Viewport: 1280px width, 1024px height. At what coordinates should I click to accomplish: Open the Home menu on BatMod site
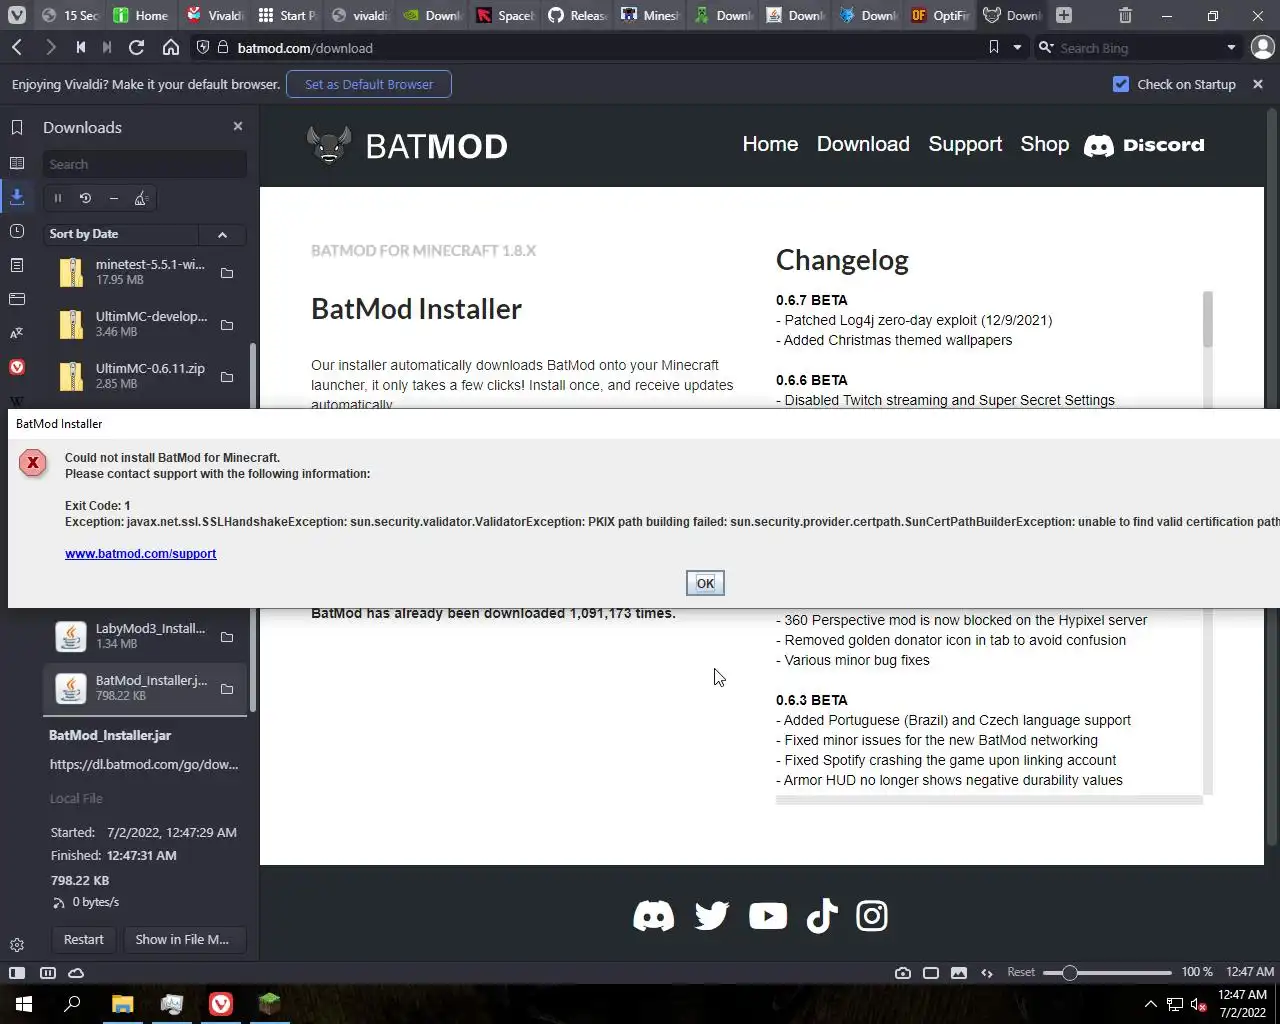tap(770, 144)
